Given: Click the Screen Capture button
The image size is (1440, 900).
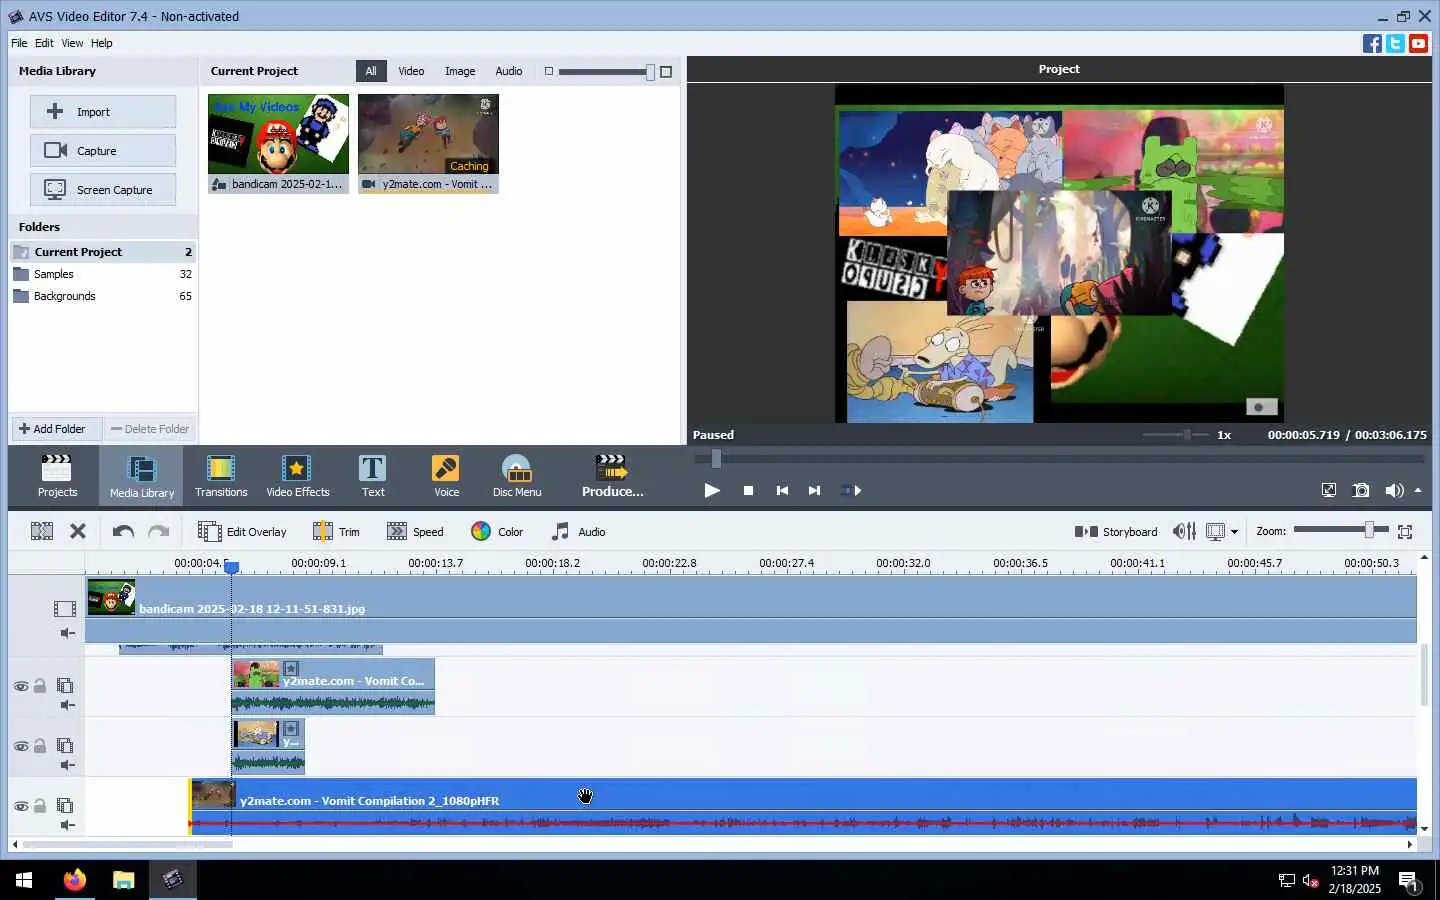Looking at the screenshot, I should click(102, 190).
